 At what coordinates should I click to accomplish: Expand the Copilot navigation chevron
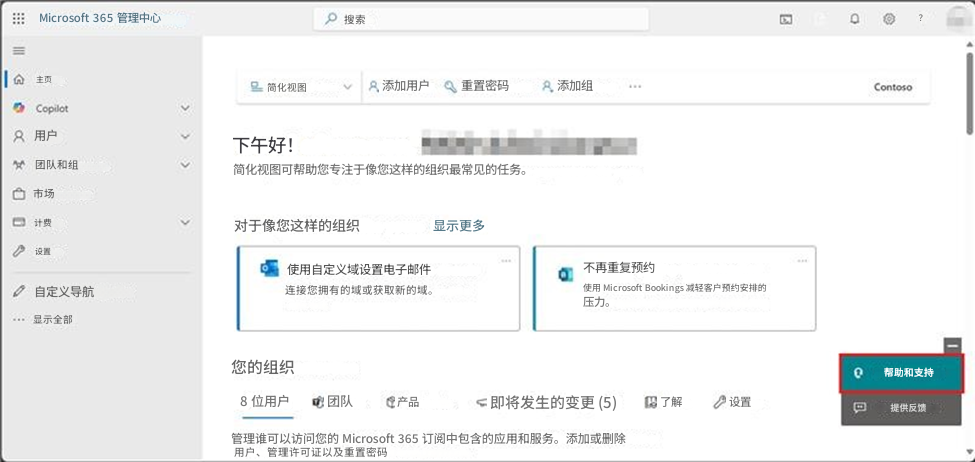185,108
